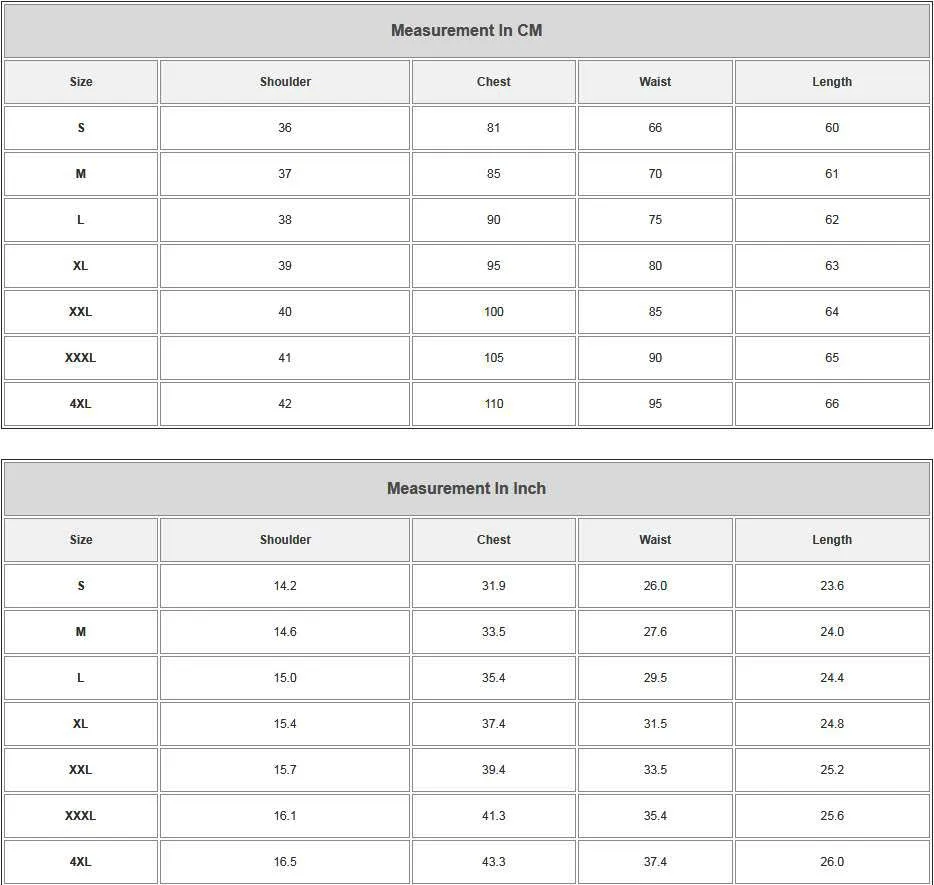Select length value 66 for 4XL
This screenshot has width=934, height=885.
click(x=832, y=404)
